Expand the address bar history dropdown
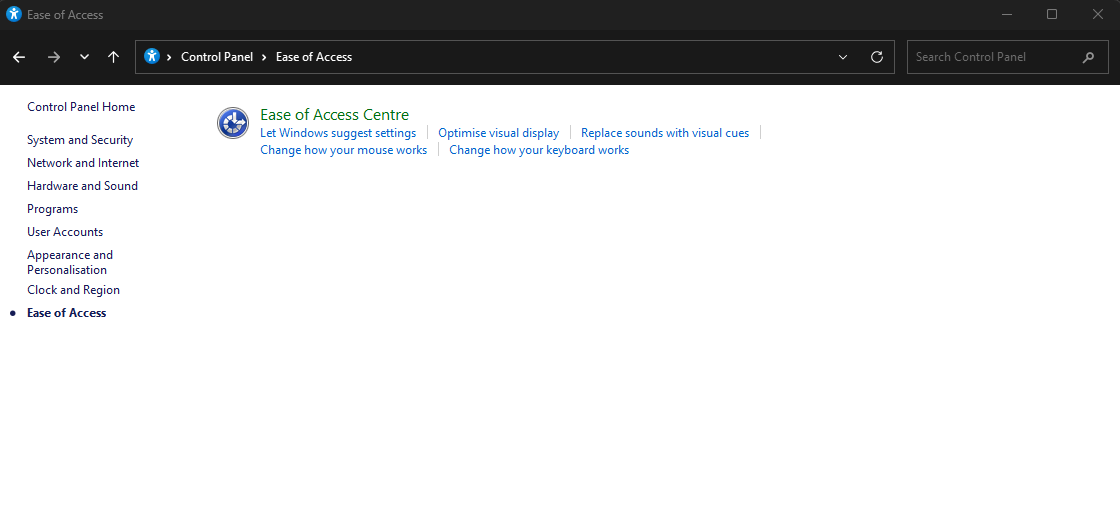1120x513 pixels. coord(843,57)
